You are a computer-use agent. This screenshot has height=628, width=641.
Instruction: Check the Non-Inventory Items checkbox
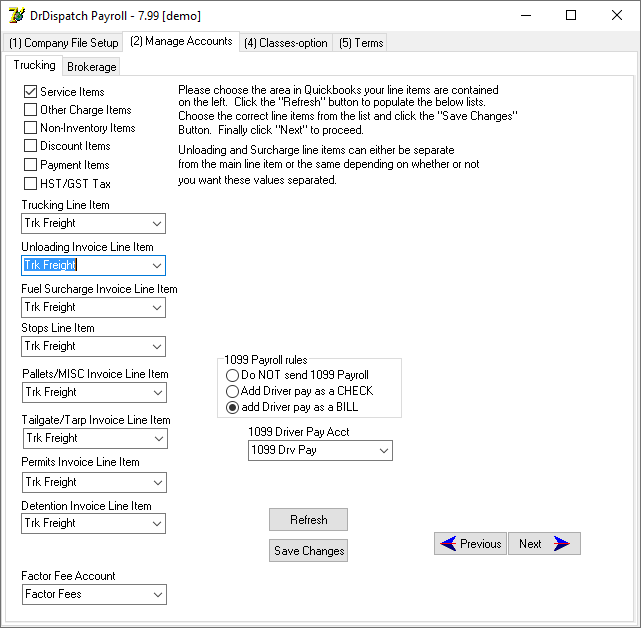coord(31,128)
